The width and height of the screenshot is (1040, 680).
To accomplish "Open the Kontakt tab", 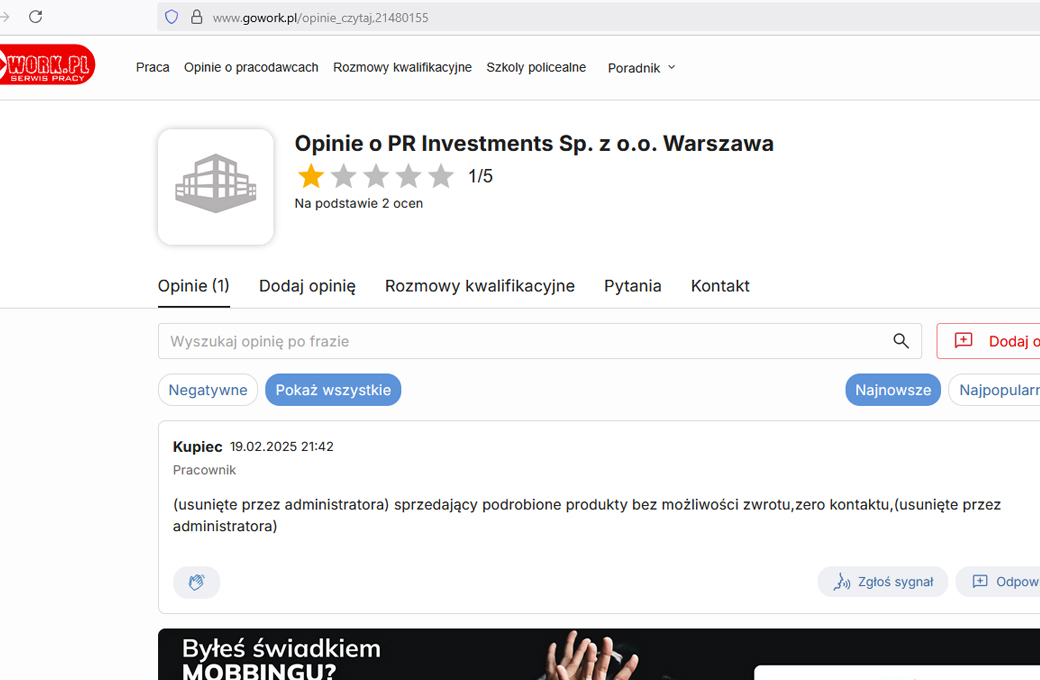I will pyautogui.click(x=720, y=286).
